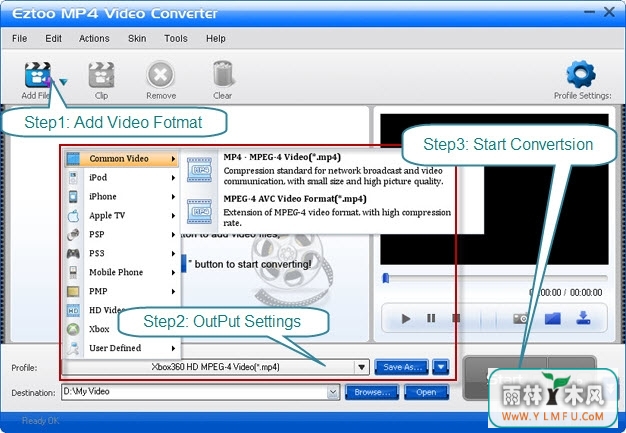Click the PMP player icon
Screen dimensions: 626x433
73,291
